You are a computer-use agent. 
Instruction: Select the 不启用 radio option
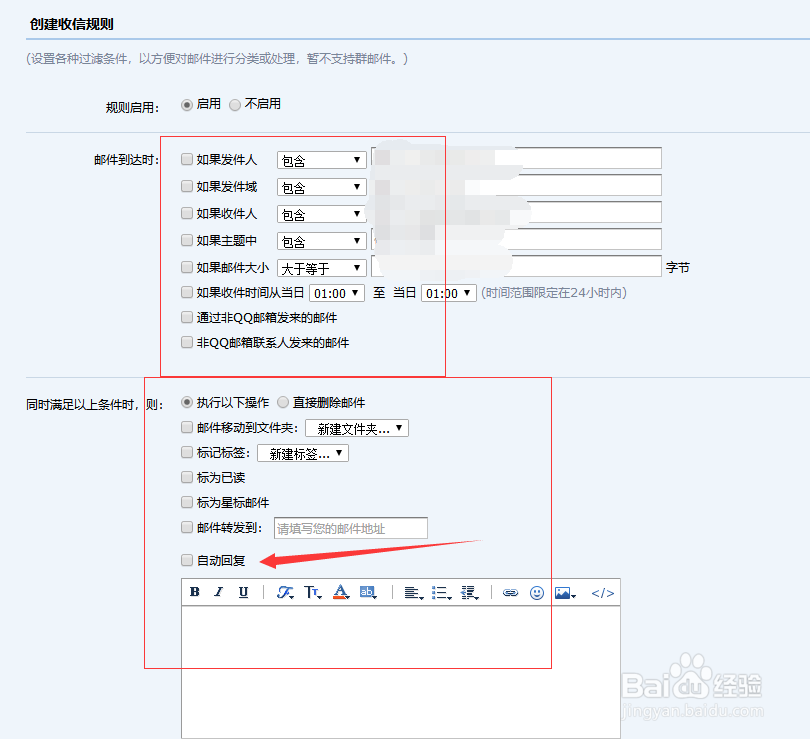tap(235, 103)
